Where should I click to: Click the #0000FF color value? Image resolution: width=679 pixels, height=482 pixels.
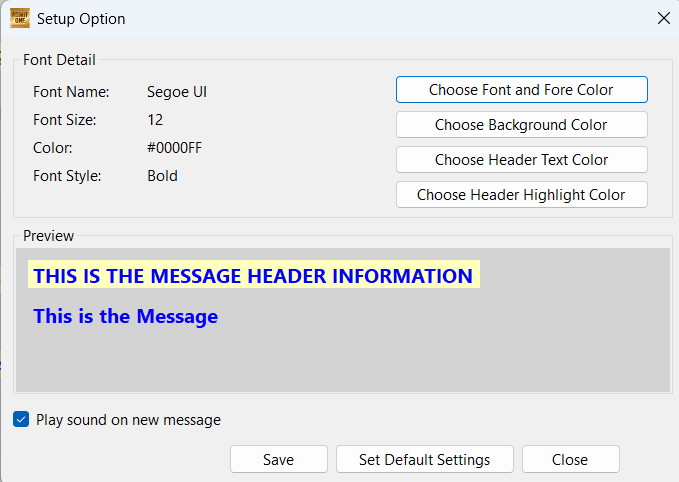(175, 148)
